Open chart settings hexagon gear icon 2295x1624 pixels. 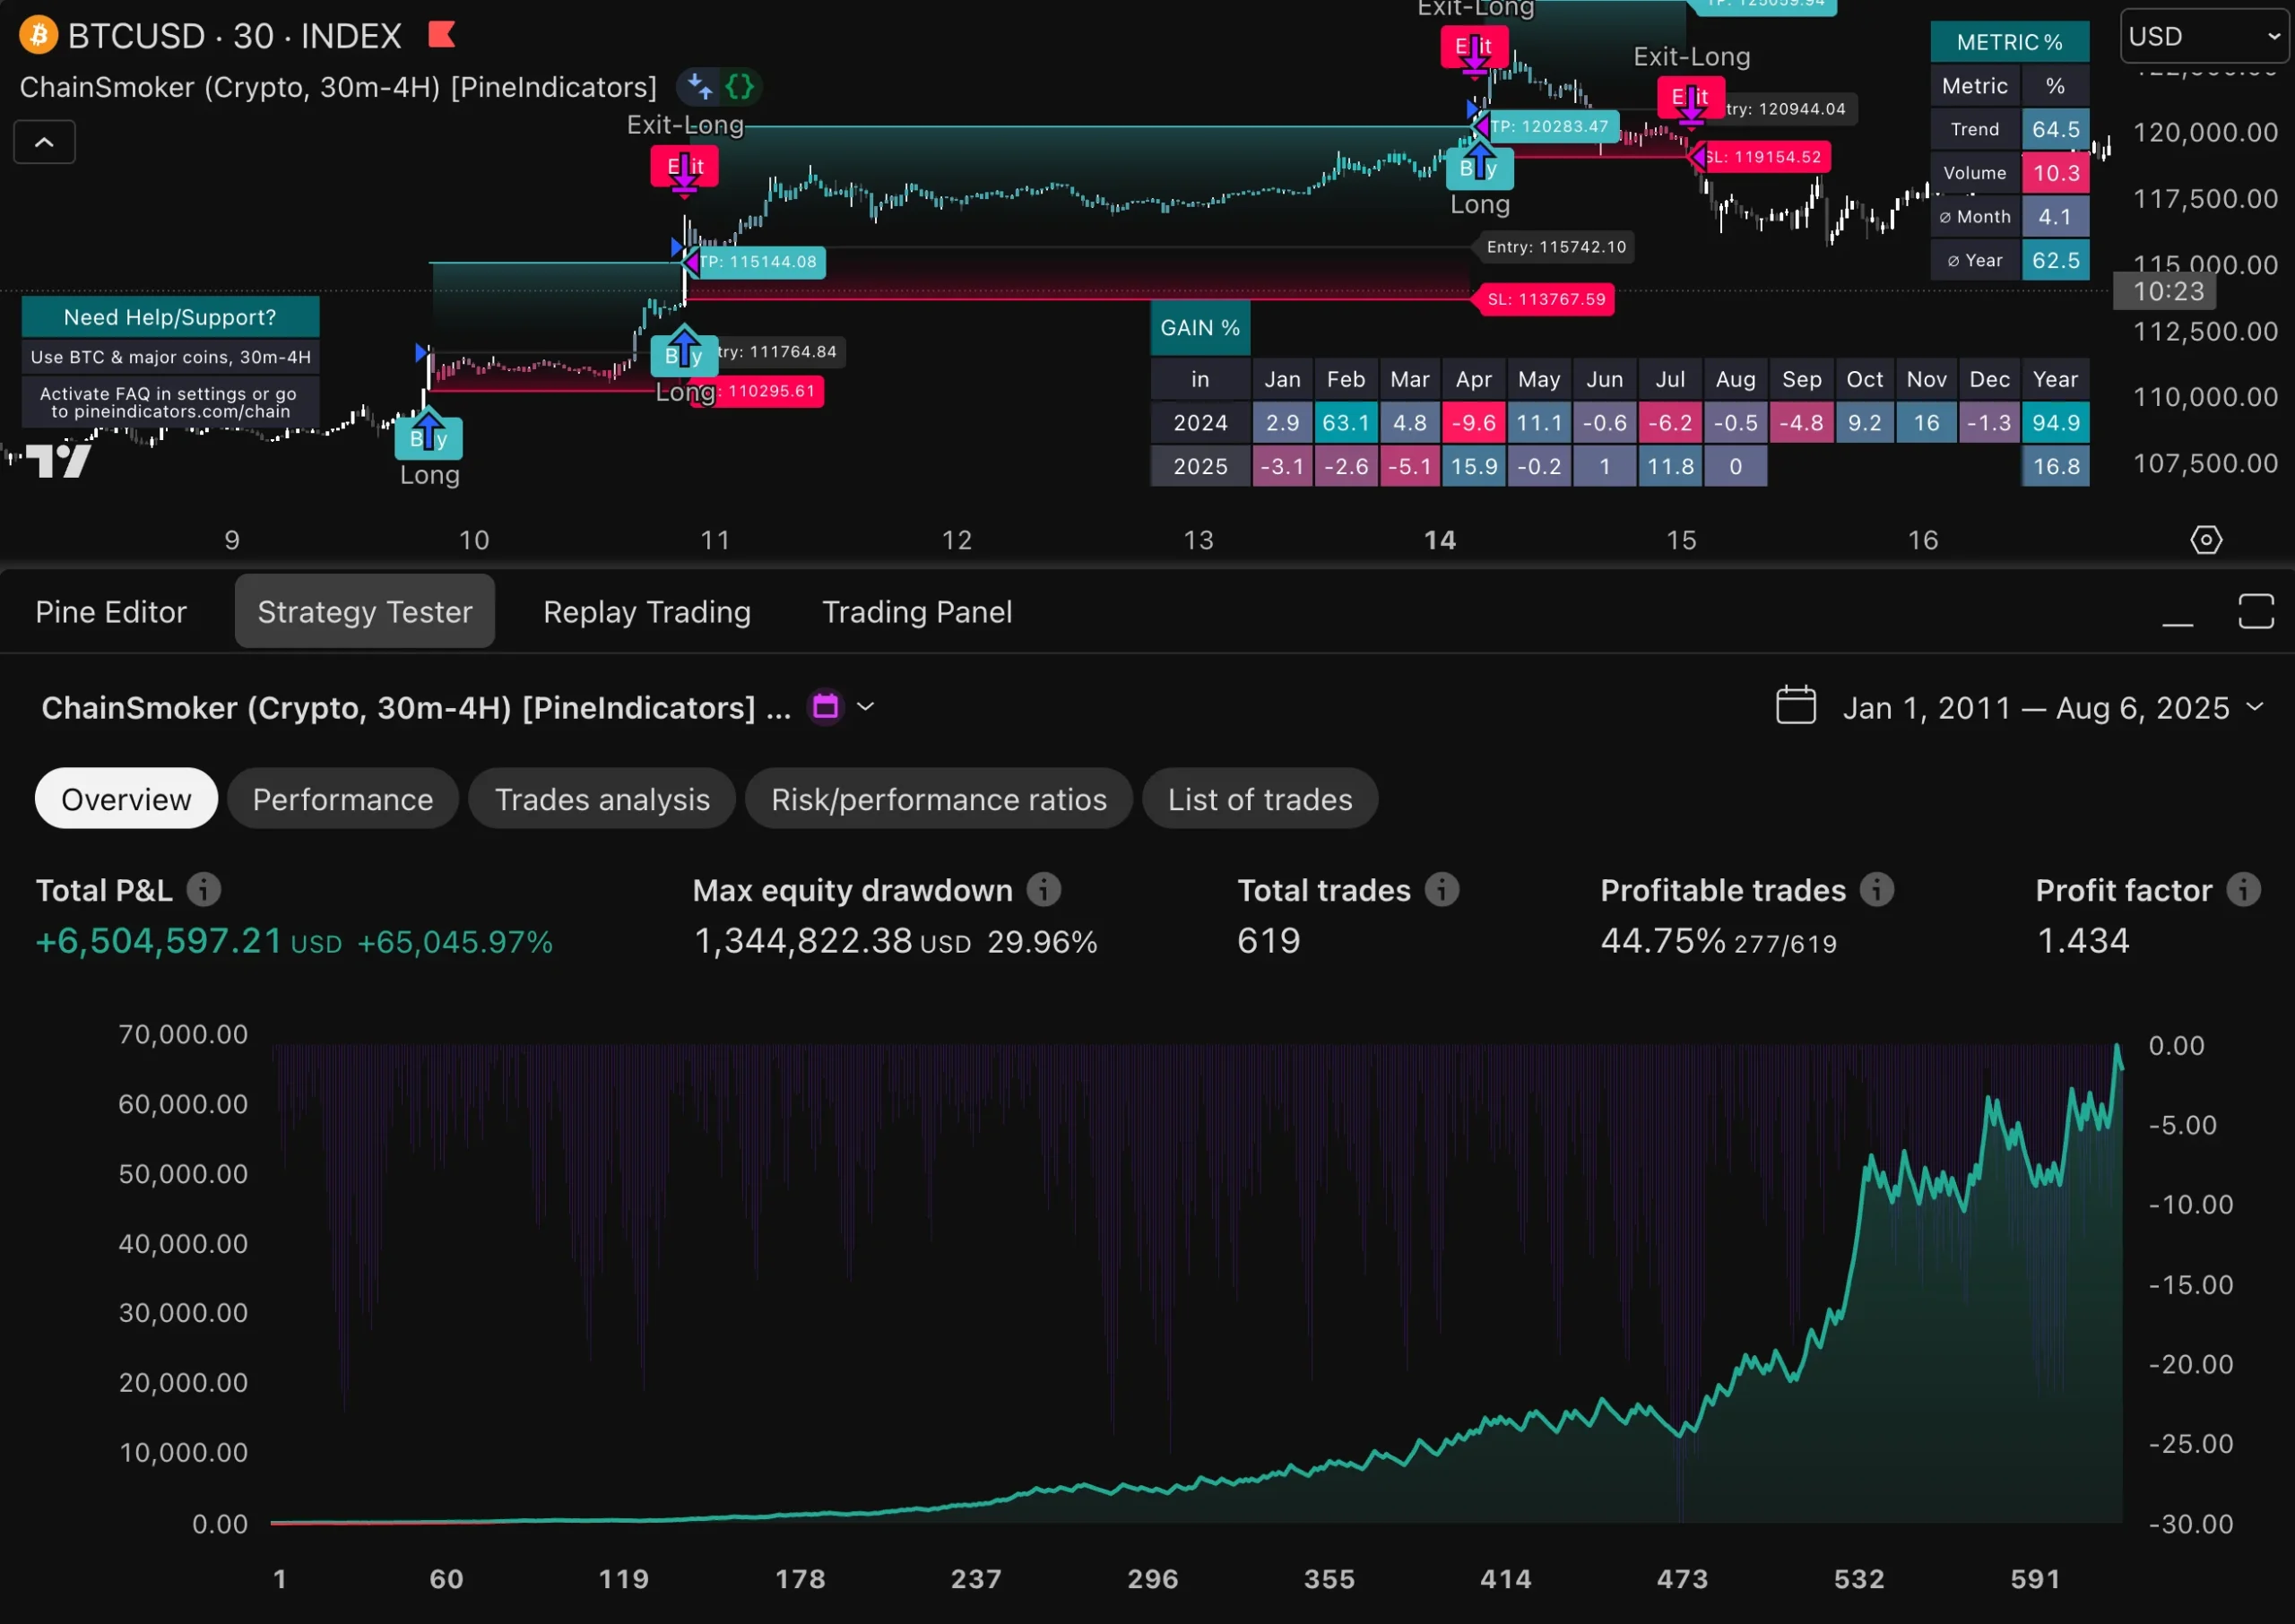[2206, 540]
